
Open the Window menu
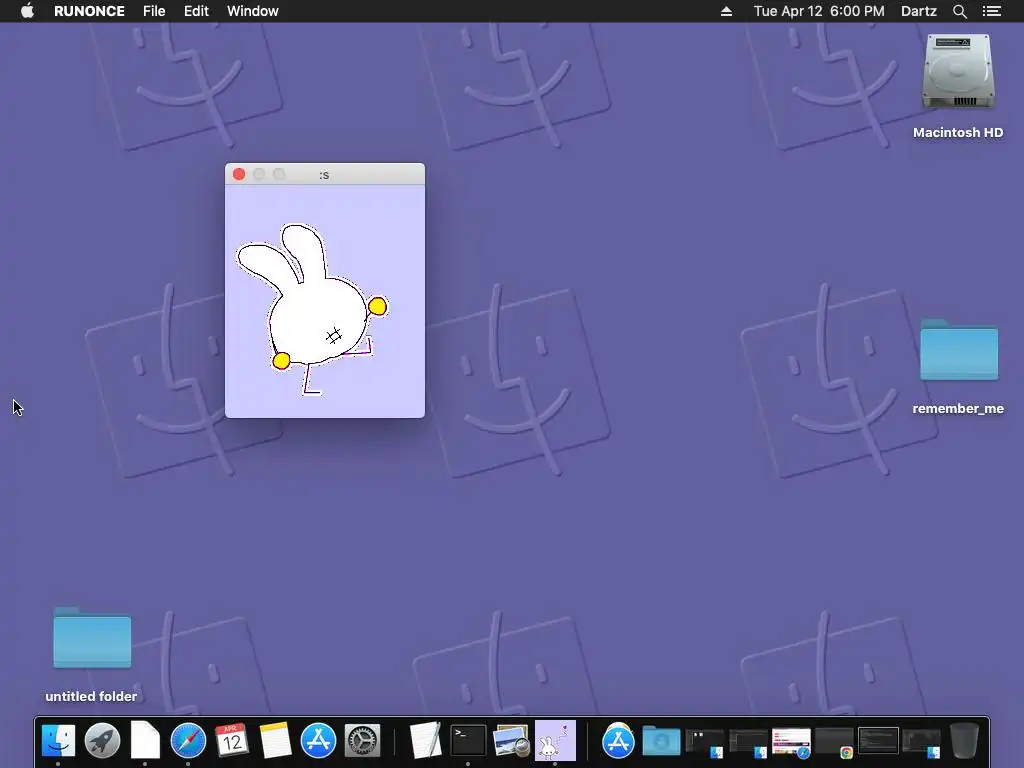click(x=253, y=11)
